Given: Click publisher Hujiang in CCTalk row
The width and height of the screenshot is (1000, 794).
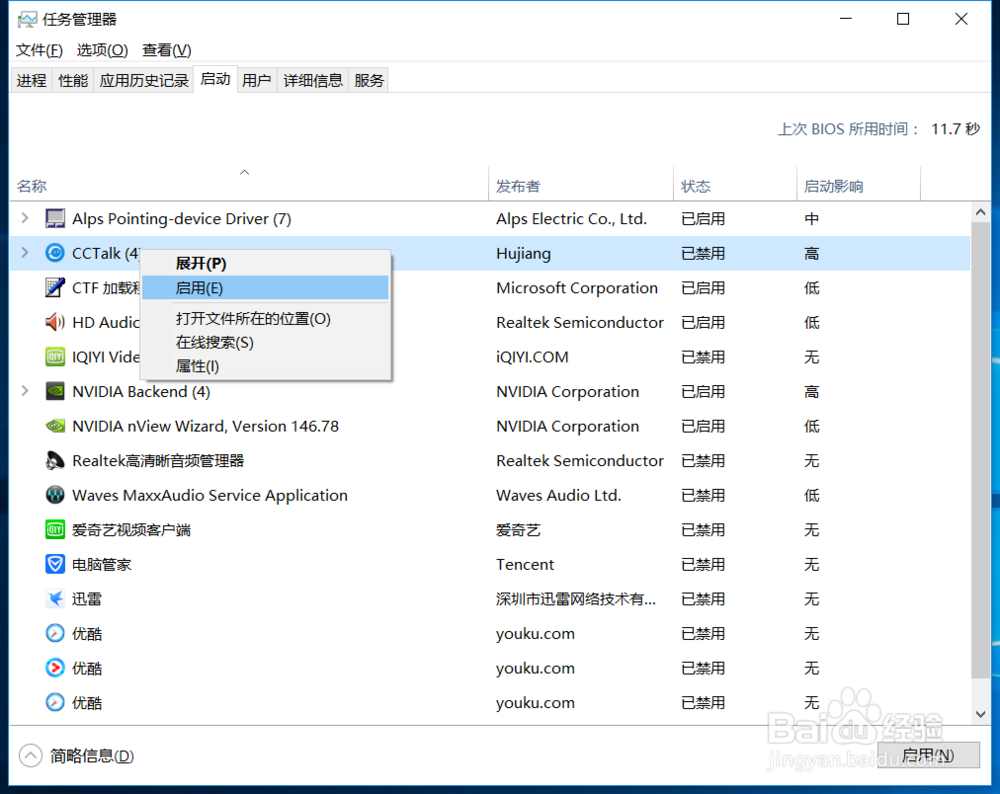Looking at the screenshot, I should [x=524, y=253].
